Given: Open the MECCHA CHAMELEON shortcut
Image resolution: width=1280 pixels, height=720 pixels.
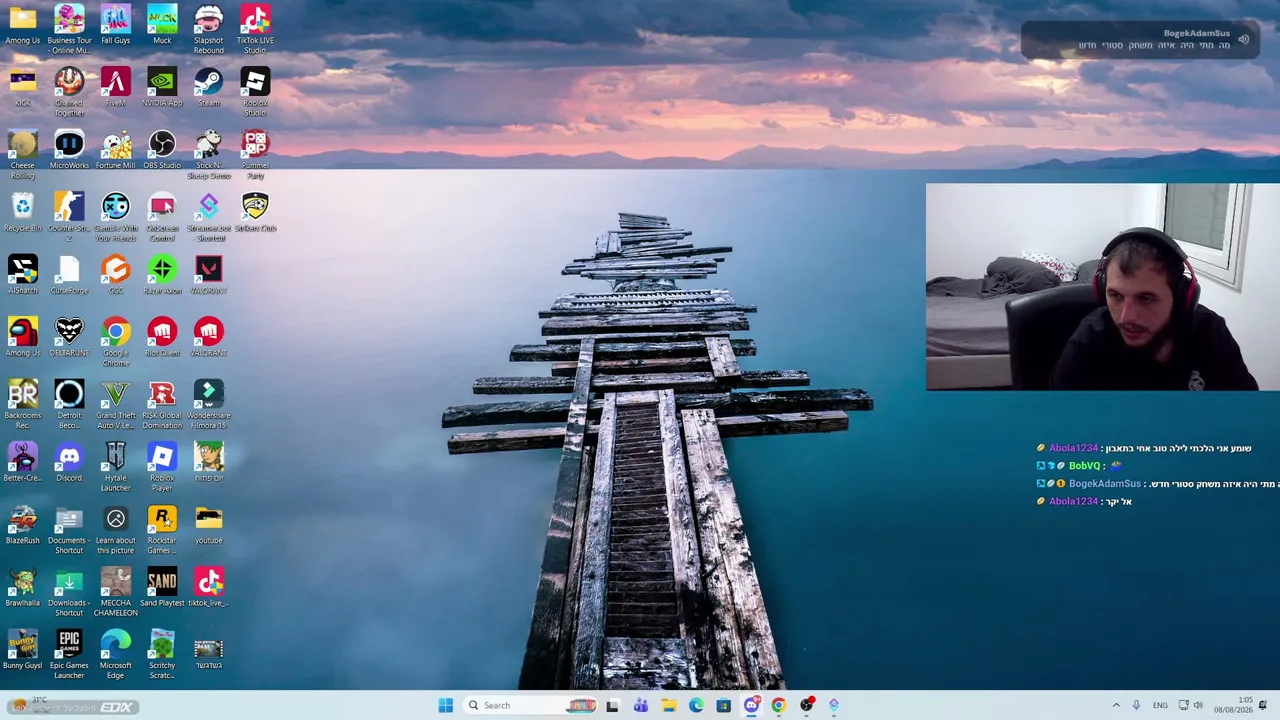Looking at the screenshot, I should click(115, 592).
